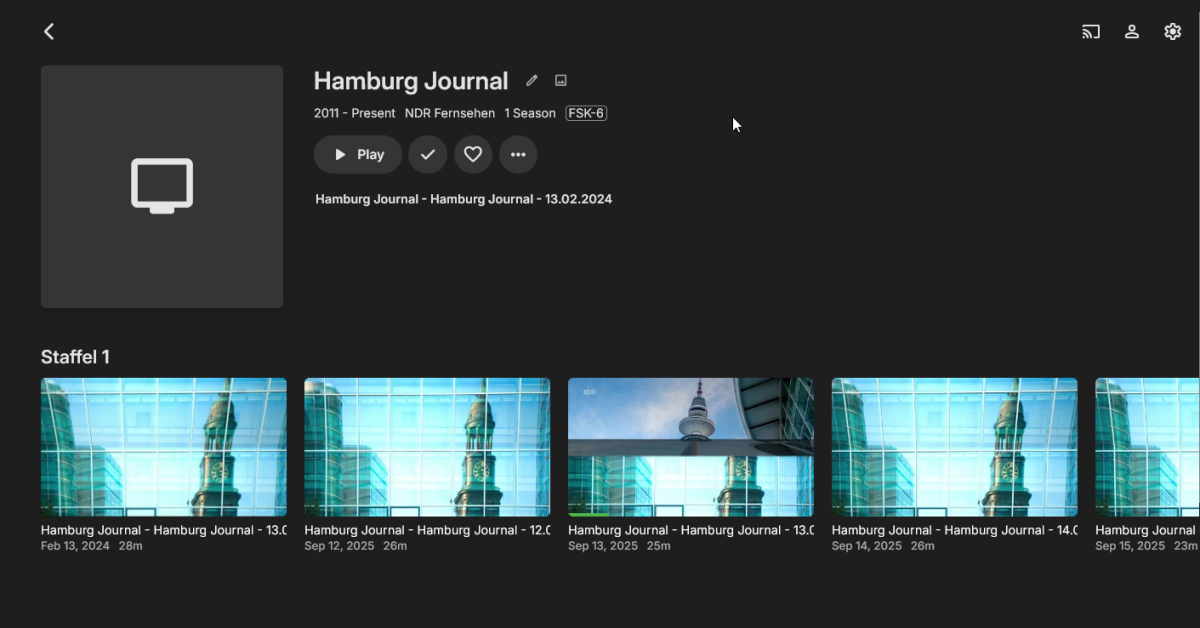
Task: Open the Feb 13, 2024 episode thumbnail
Action: pyautogui.click(x=164, y=447)
